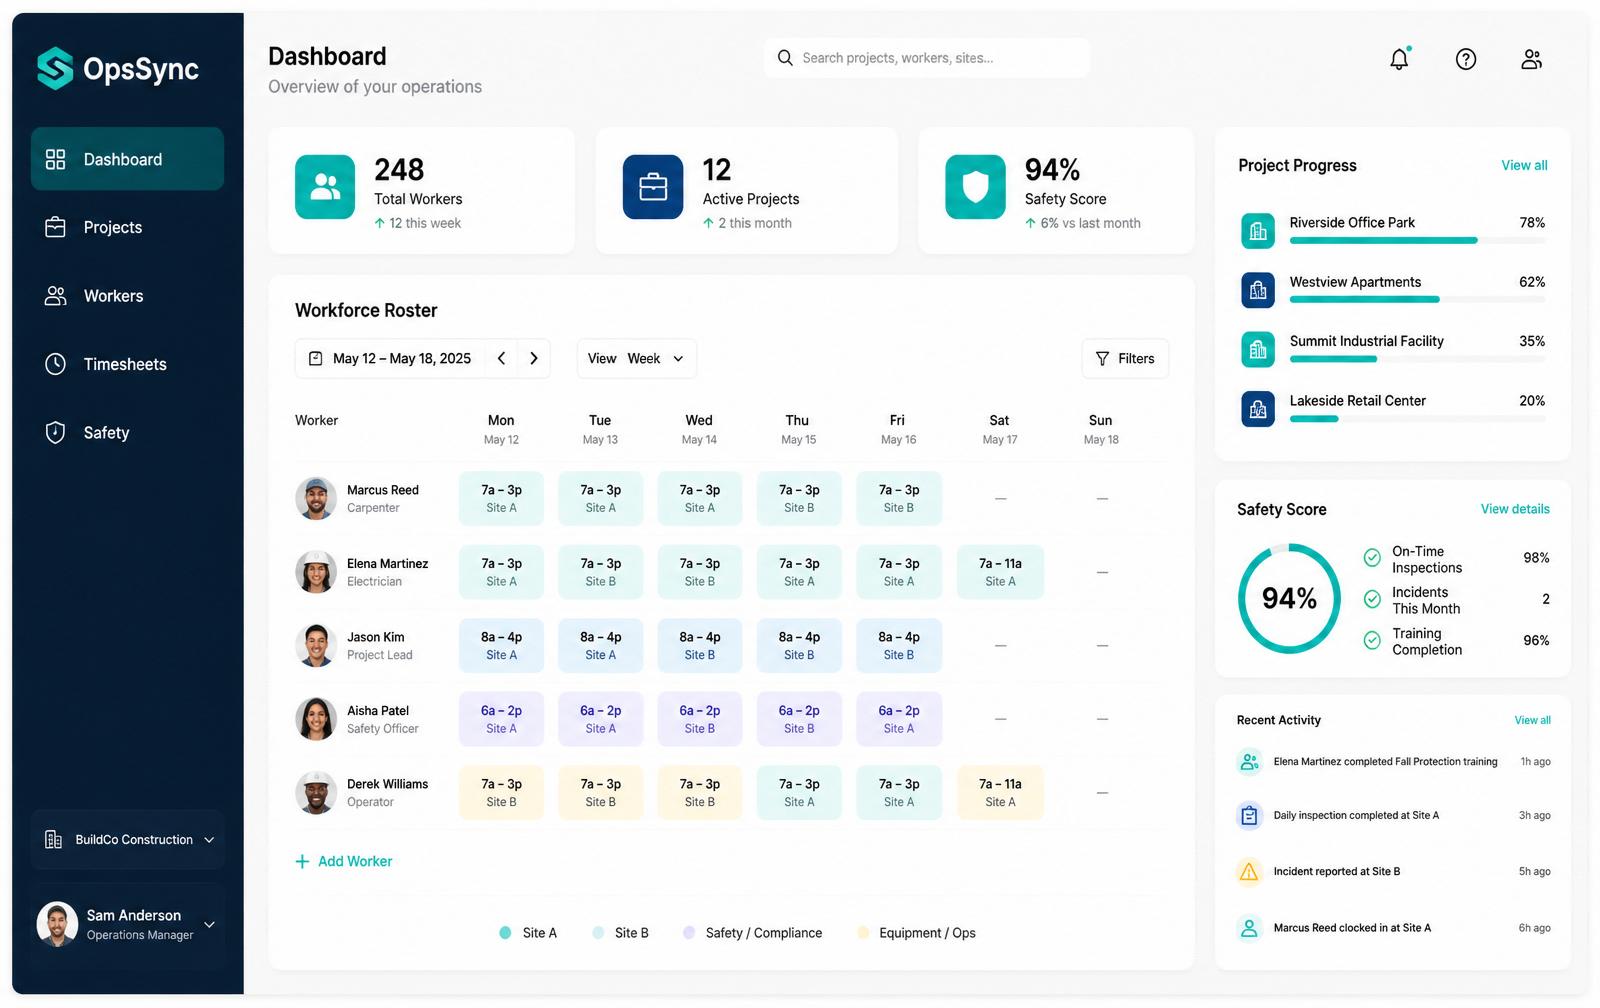Click the Active Projects briefcase icon

(653, 186)
